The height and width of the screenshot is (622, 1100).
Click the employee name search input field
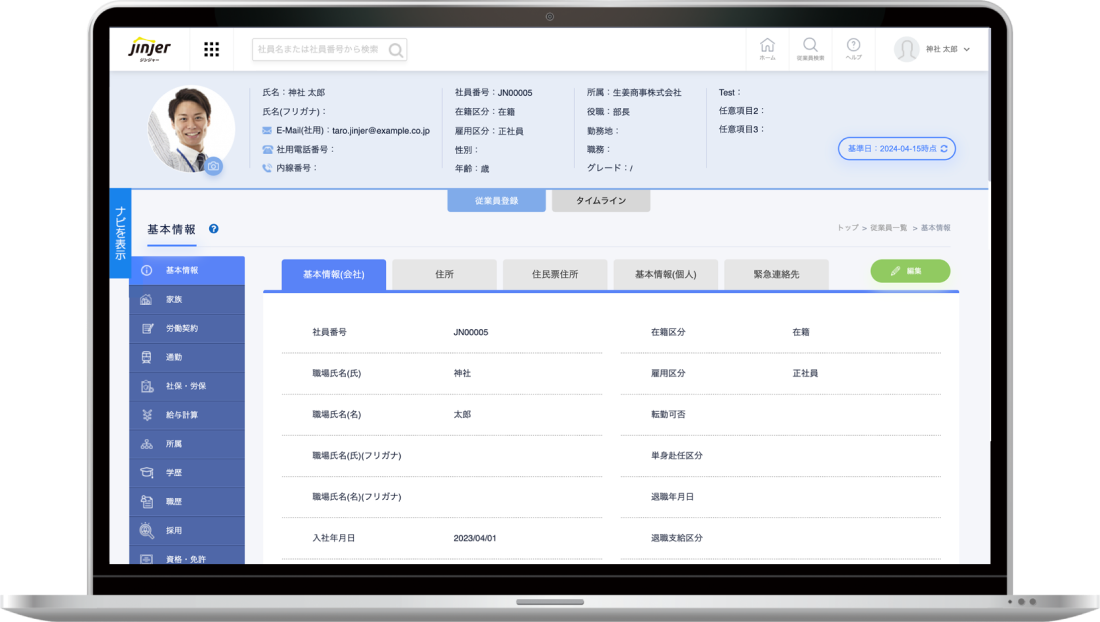(318, 49)
